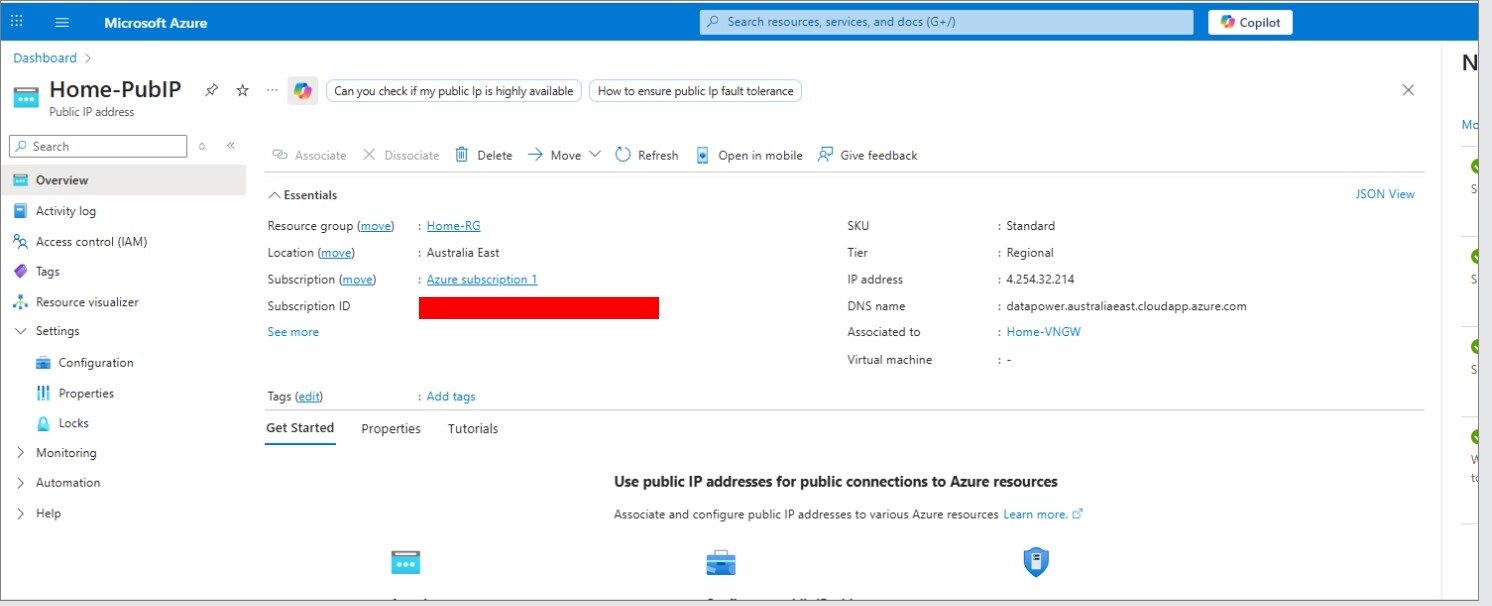Viewport: 1492px width, 606px height.
Task: Click the Copilot icon beside resource title
Action: 302,91
